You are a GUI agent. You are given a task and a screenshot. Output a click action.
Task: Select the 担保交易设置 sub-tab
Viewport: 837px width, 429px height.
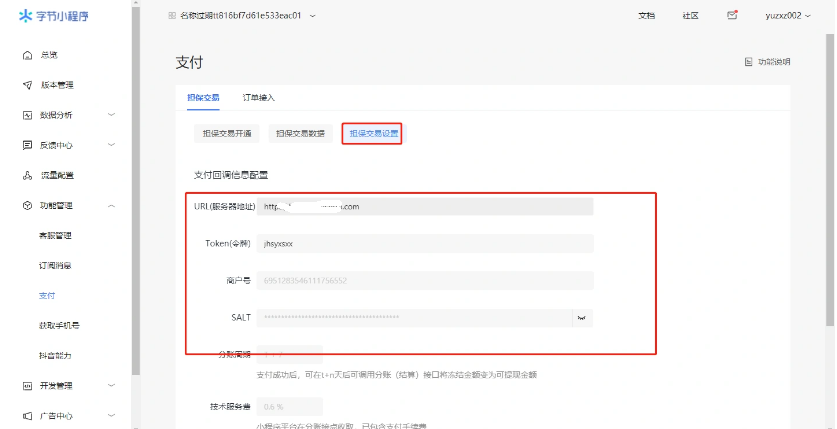pos(374,133)
